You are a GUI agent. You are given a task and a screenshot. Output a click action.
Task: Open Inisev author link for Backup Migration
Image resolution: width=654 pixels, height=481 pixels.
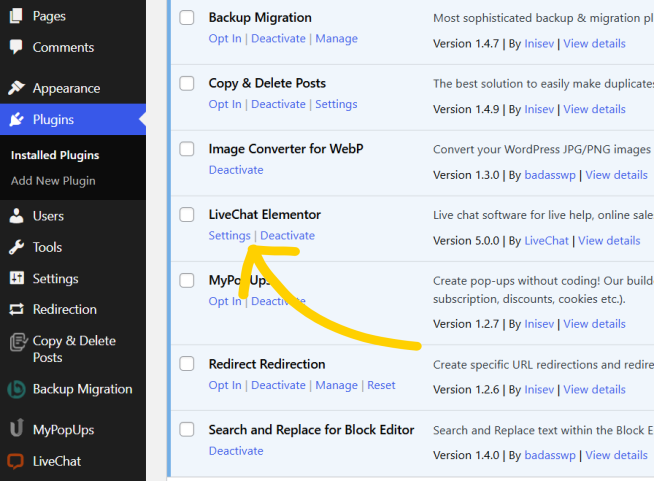(x=539, y=43)
